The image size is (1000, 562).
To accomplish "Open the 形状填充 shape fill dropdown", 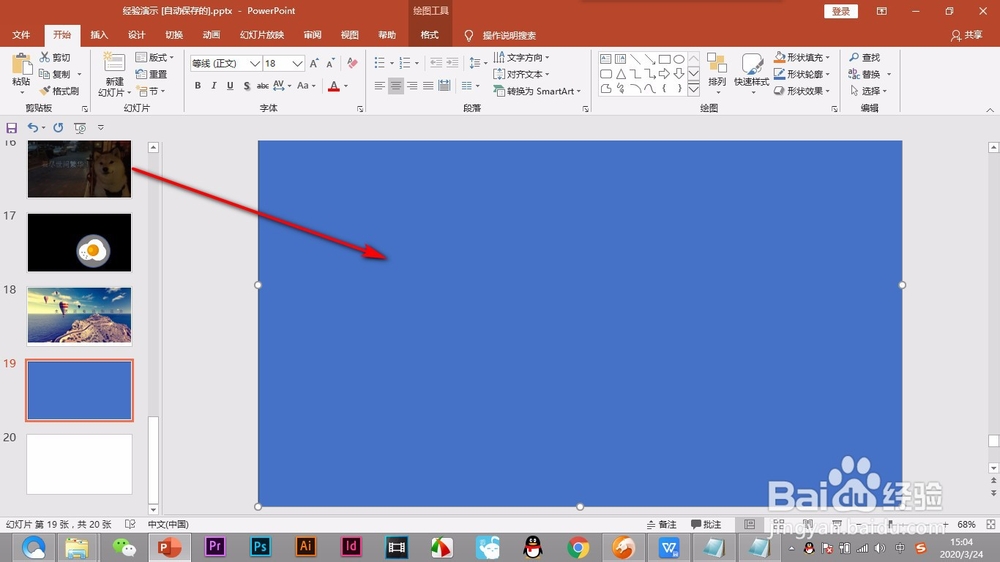I will 802,57.
